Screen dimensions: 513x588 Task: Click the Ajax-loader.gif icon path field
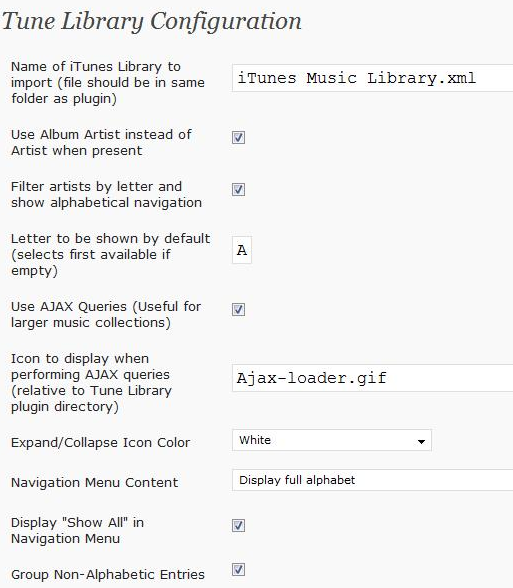coord(372,378)
